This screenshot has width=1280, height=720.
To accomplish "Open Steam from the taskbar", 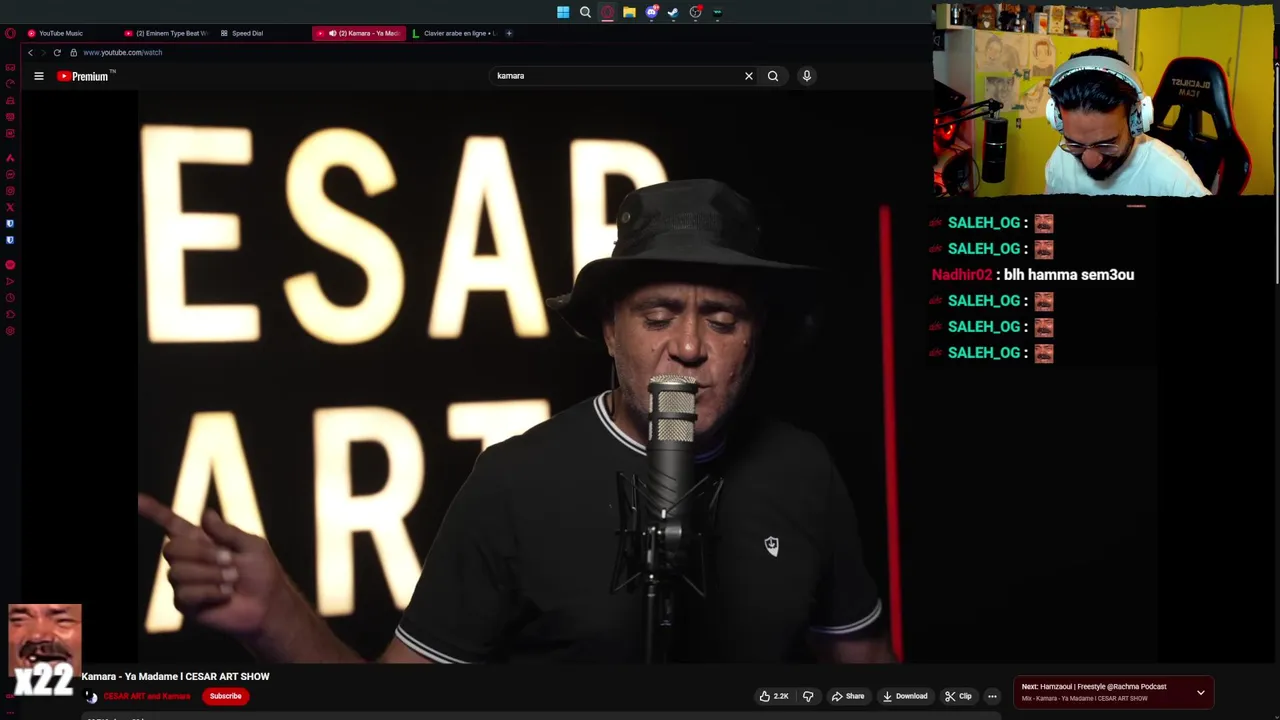I will point(673,13).
